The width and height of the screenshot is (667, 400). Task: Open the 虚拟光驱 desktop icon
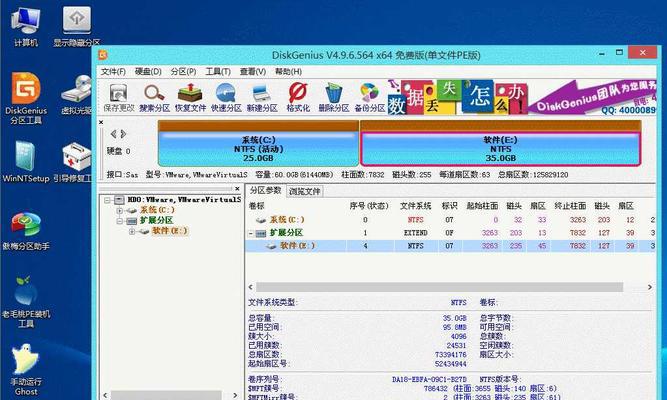(x=77, y=95)
